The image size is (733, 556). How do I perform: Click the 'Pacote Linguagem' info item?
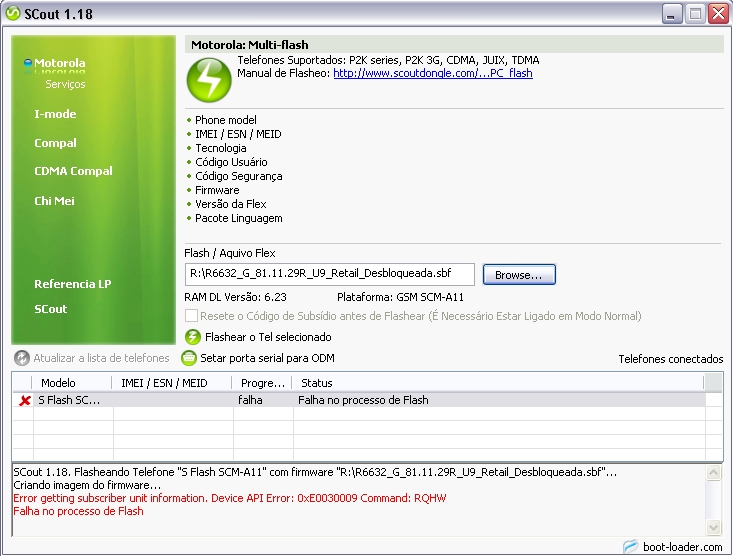click(x=239, y=218)
